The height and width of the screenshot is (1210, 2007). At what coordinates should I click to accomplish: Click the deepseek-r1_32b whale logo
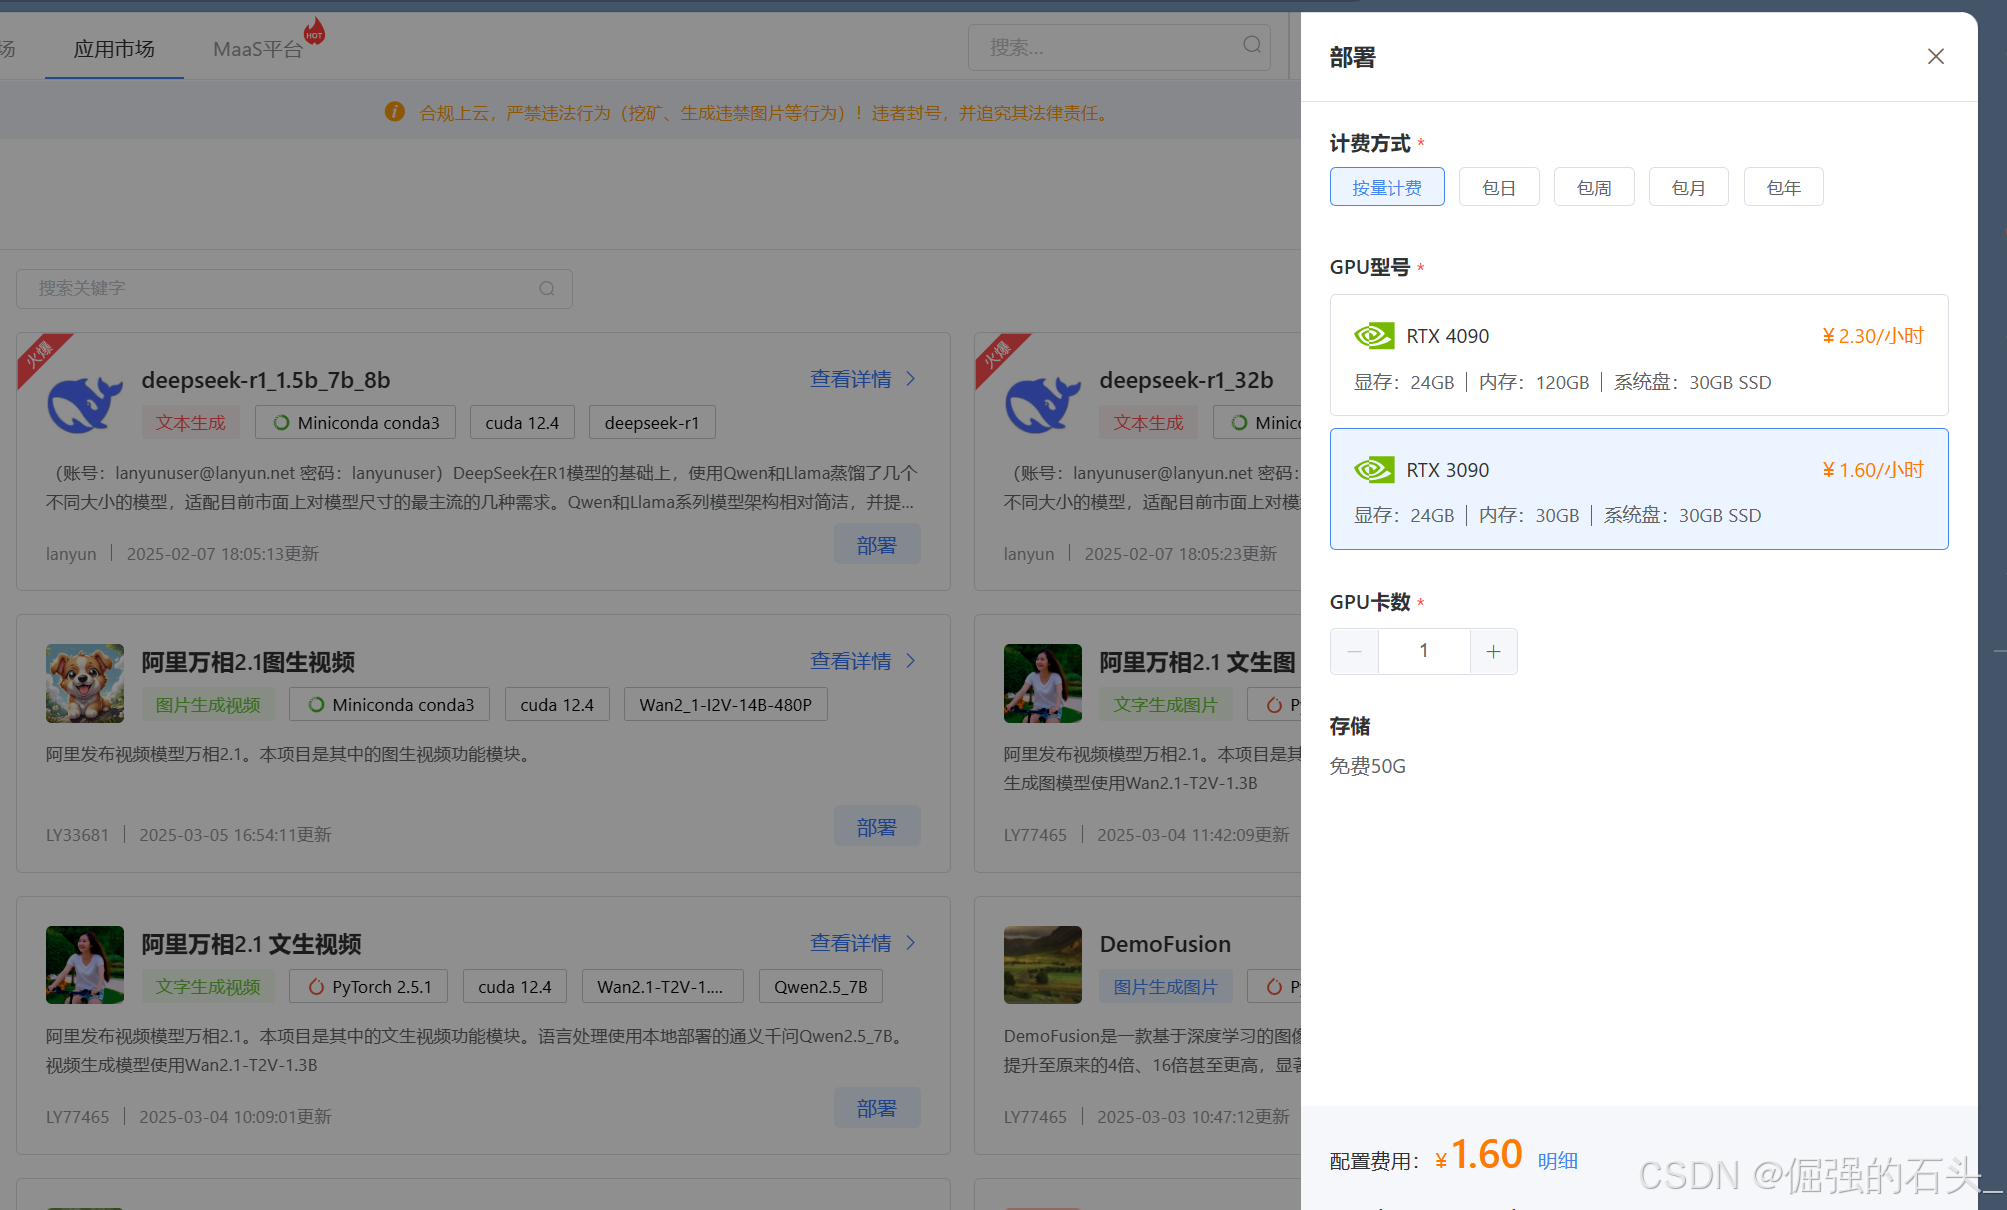tap(1042, 403)
